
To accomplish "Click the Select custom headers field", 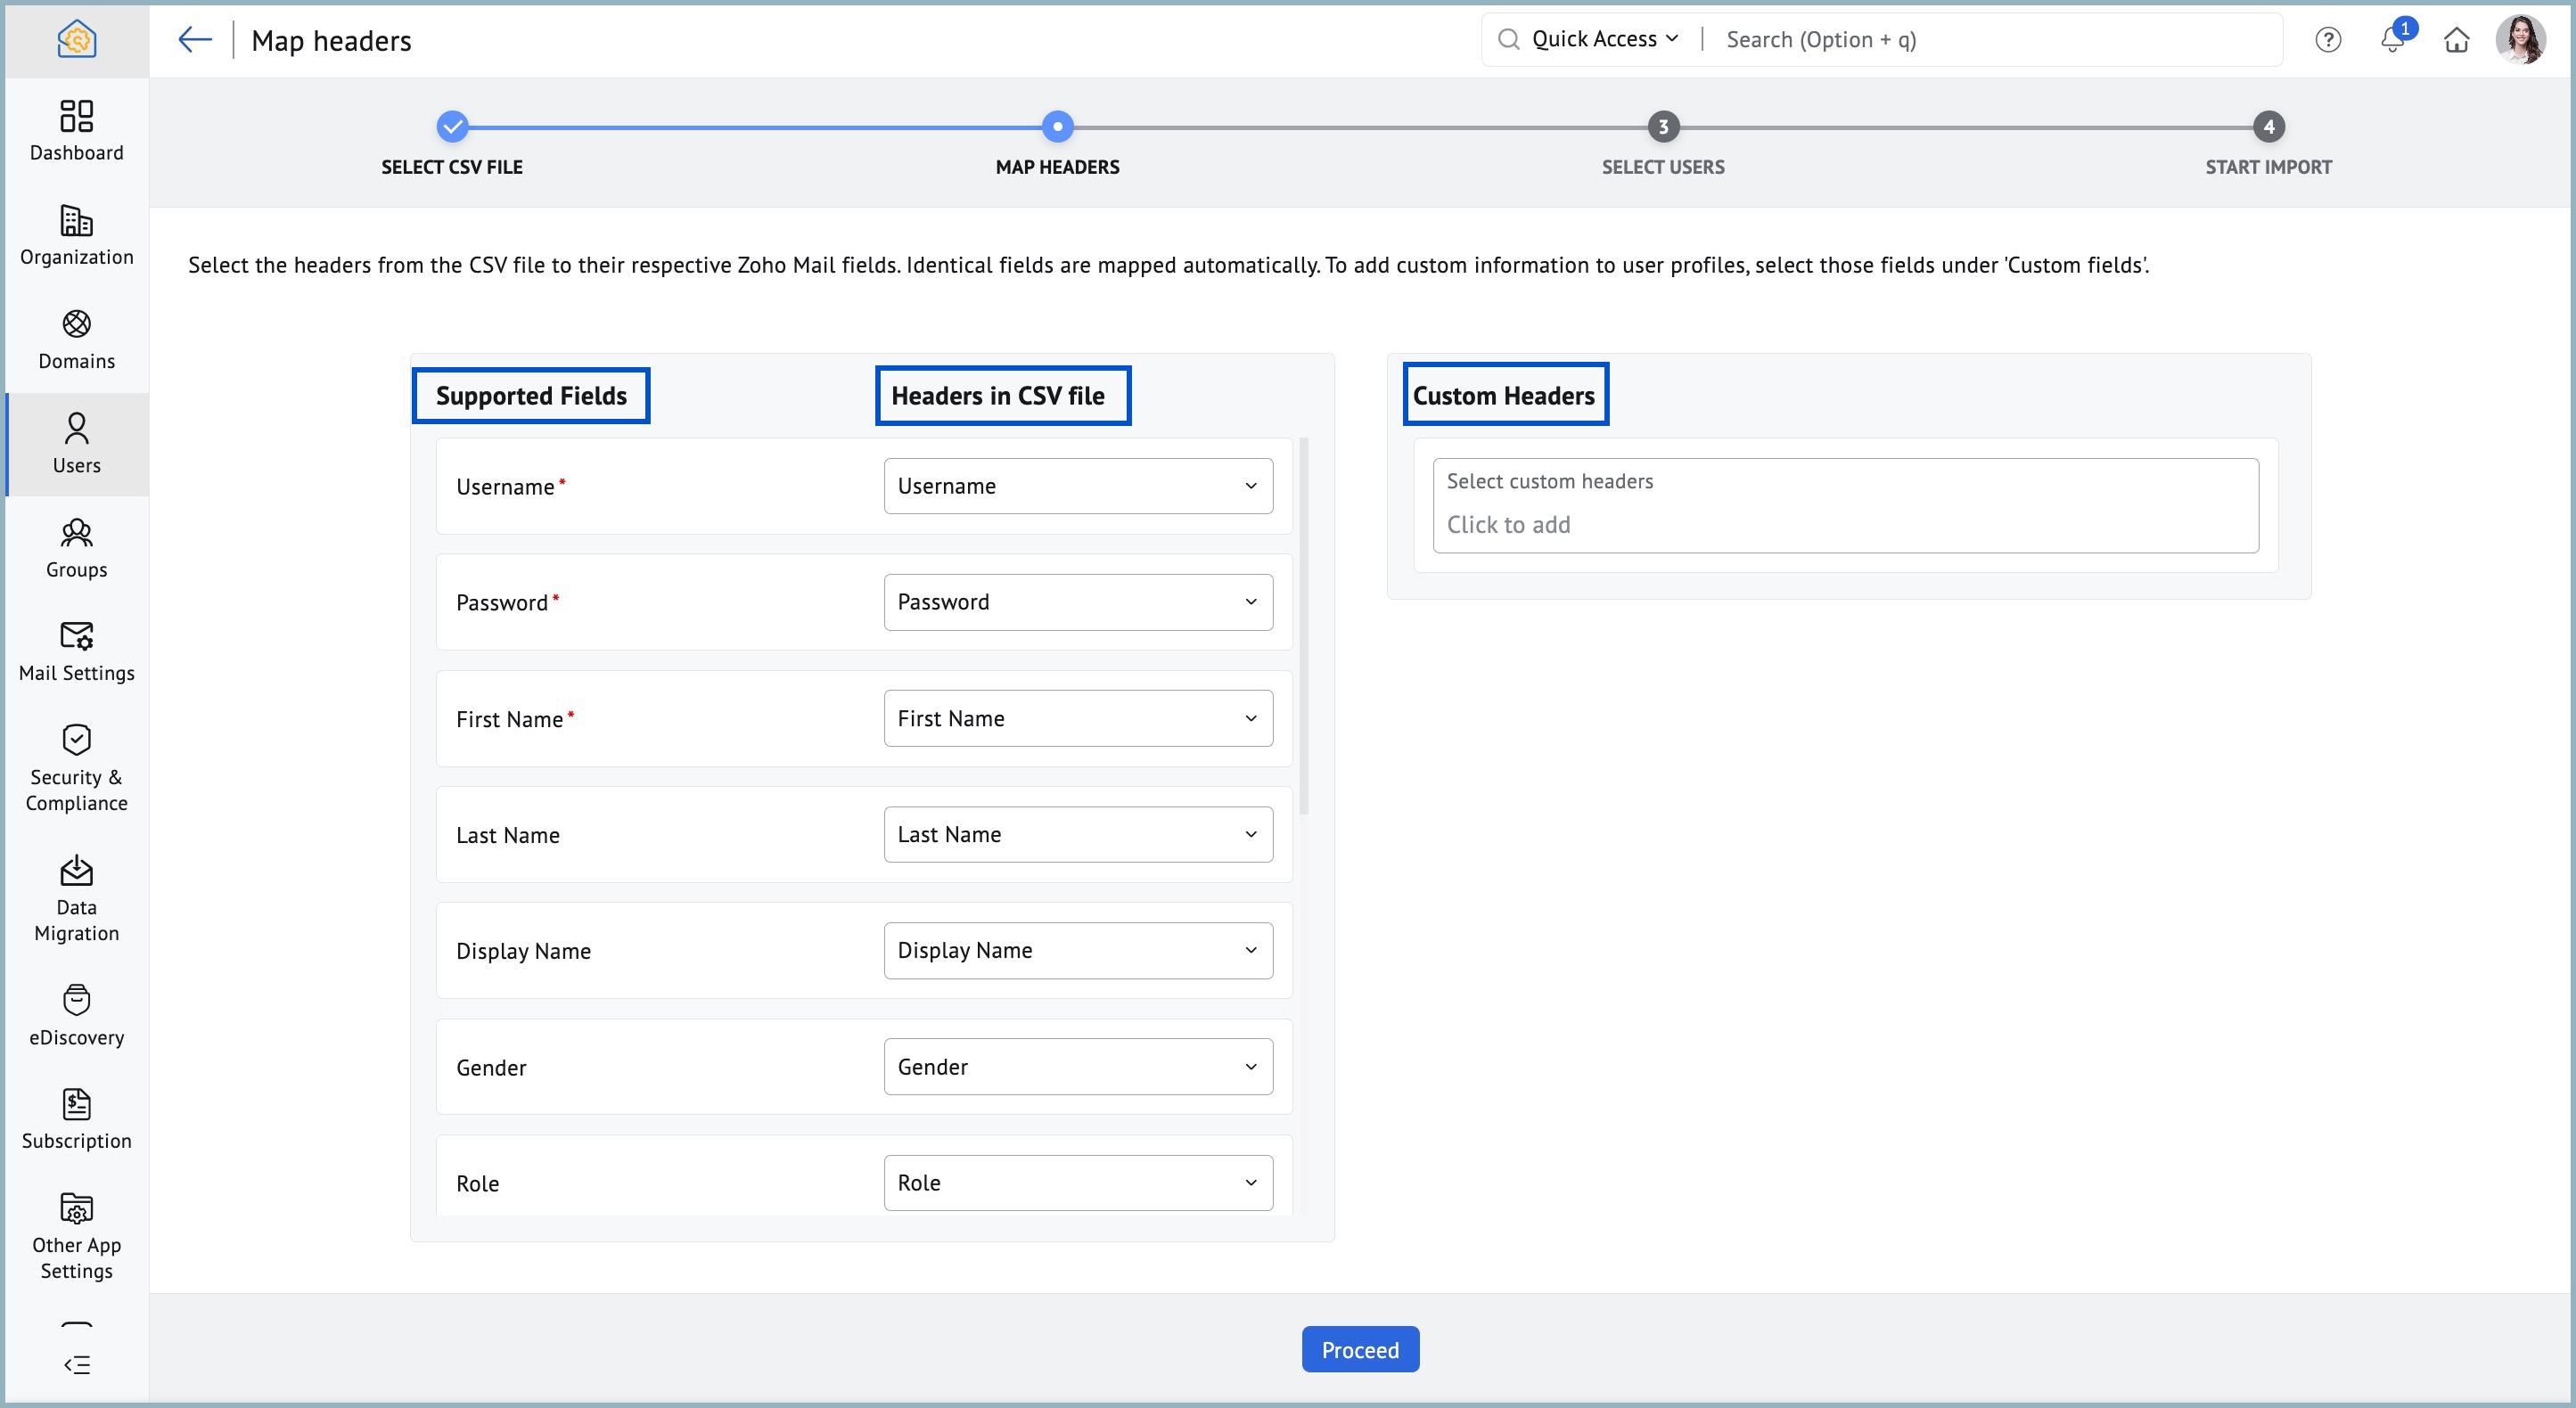I will tap(1845, 505).
